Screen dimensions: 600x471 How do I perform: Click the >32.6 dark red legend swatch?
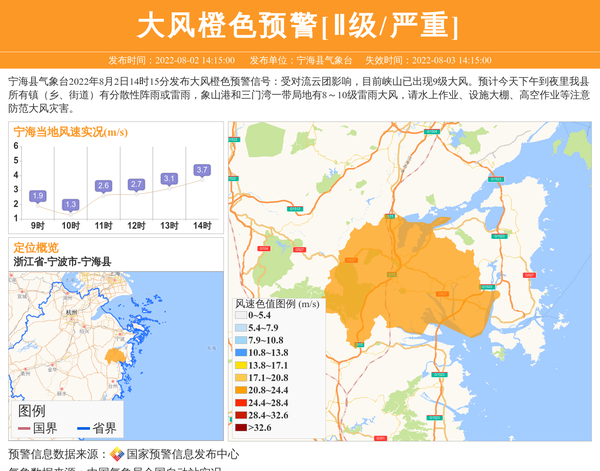tap(240, 428)
